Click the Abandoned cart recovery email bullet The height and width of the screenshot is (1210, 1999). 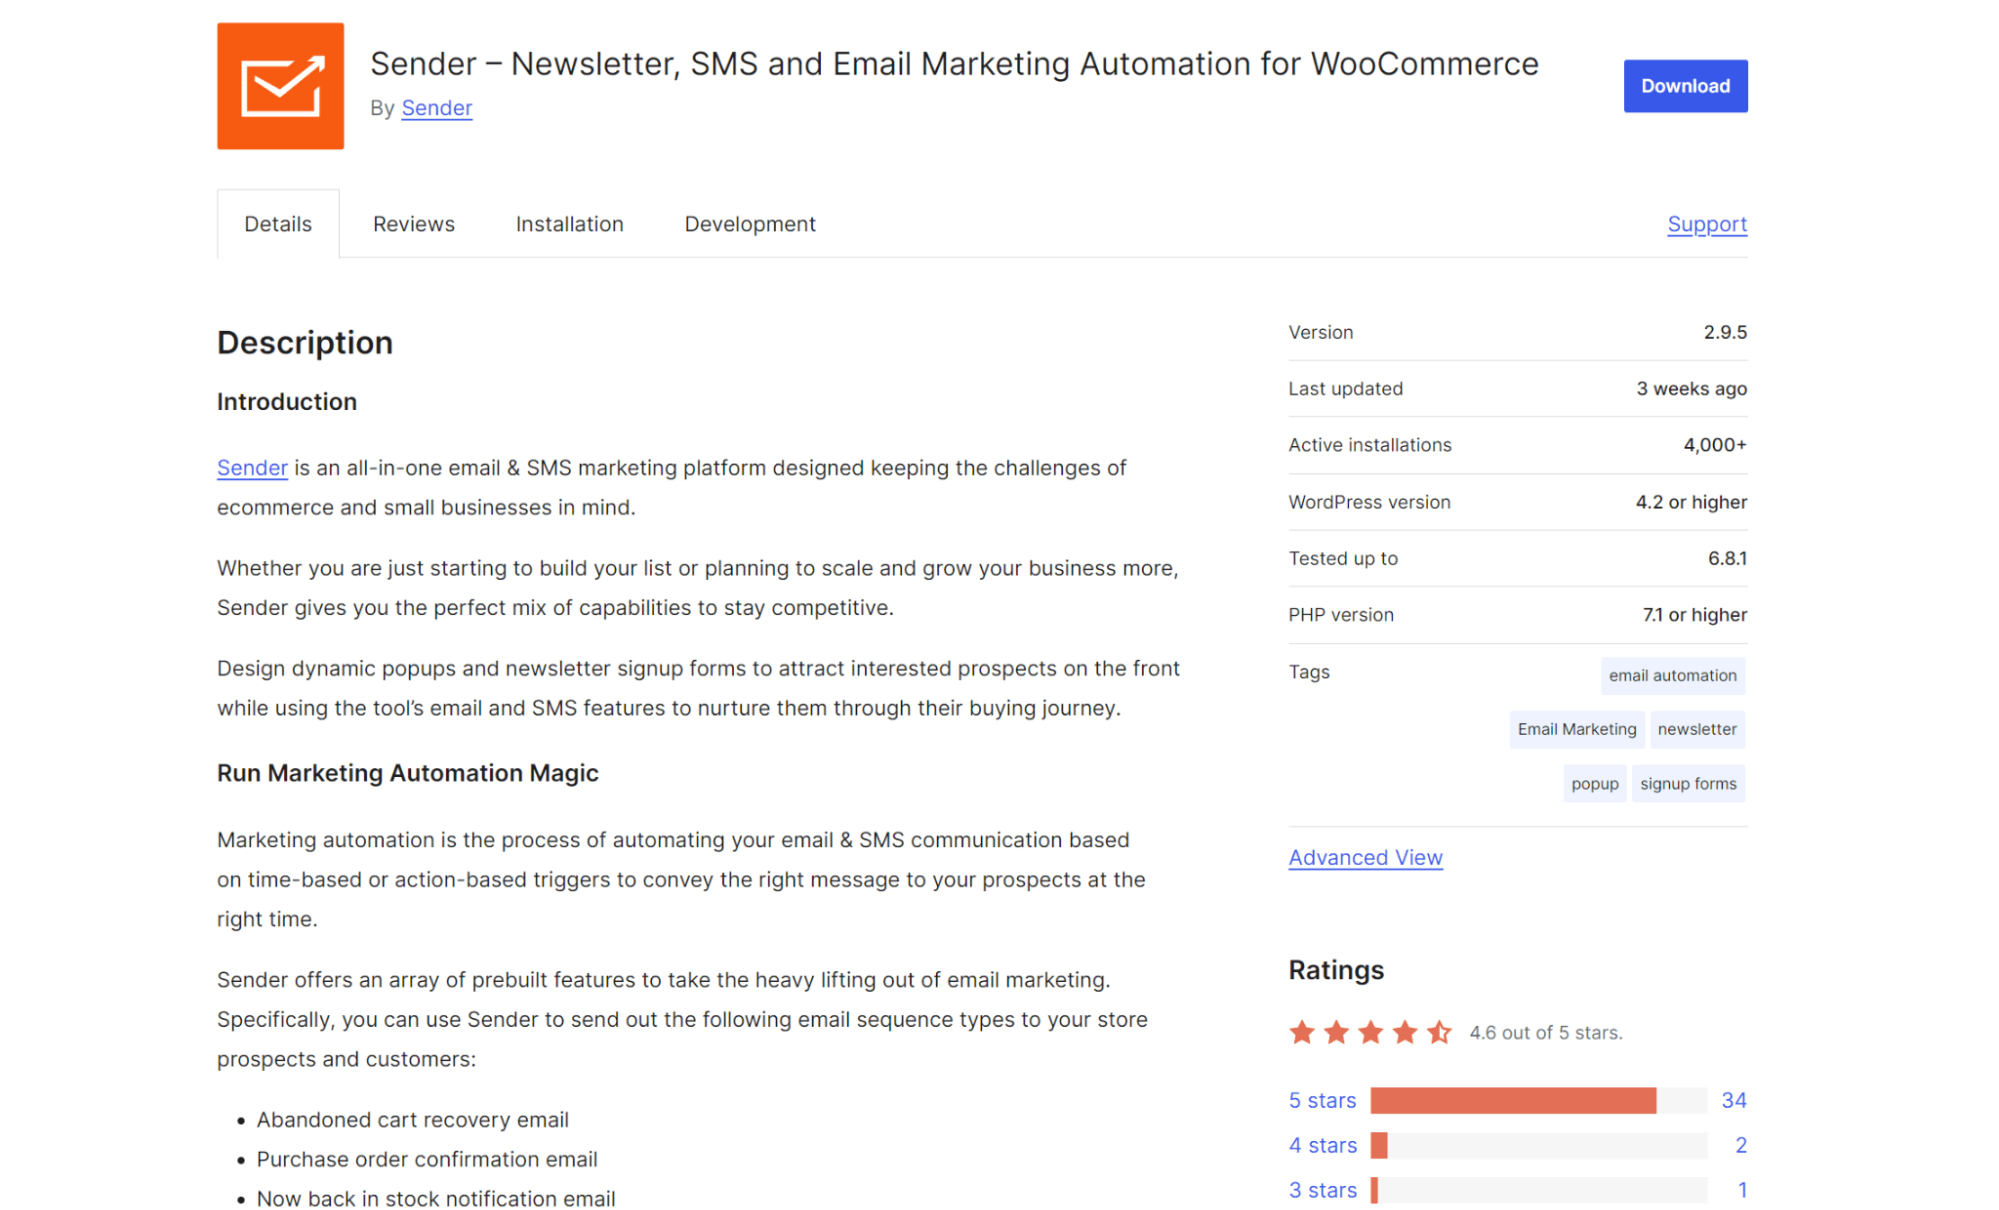(x=412, y=1120)
